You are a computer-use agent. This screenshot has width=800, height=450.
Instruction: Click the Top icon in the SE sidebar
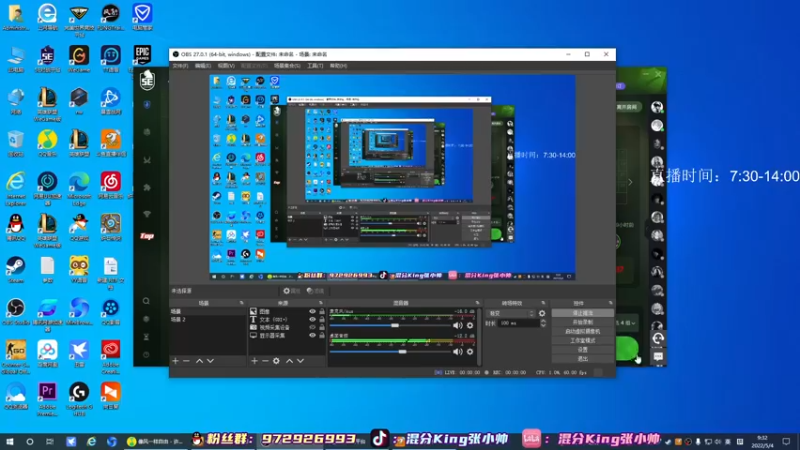coord(147,236)
